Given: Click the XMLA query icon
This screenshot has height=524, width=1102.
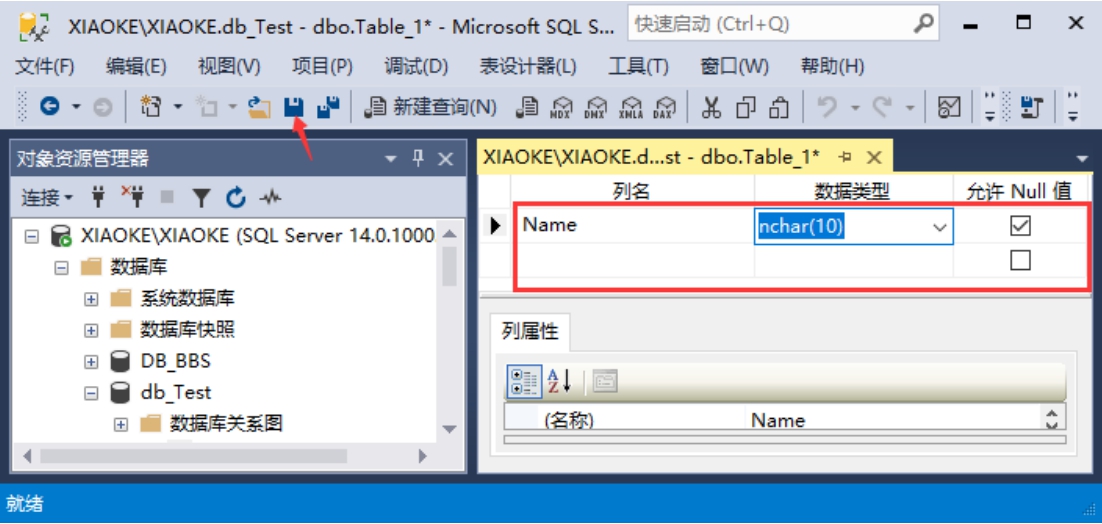Looking at the screenshot, I should pyautogui.click(x=630, y=107).
